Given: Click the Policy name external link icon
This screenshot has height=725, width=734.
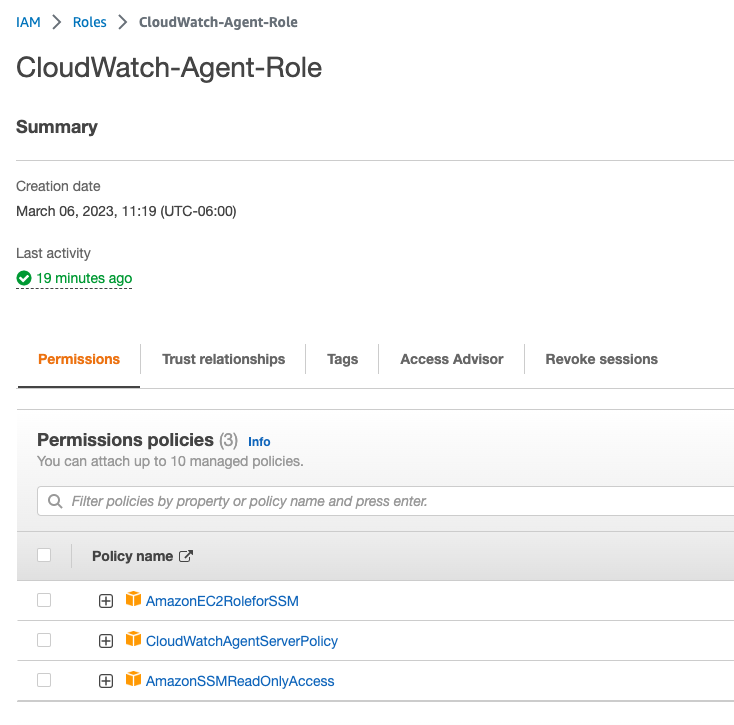Looking at the screenshot, I should 186,556.
